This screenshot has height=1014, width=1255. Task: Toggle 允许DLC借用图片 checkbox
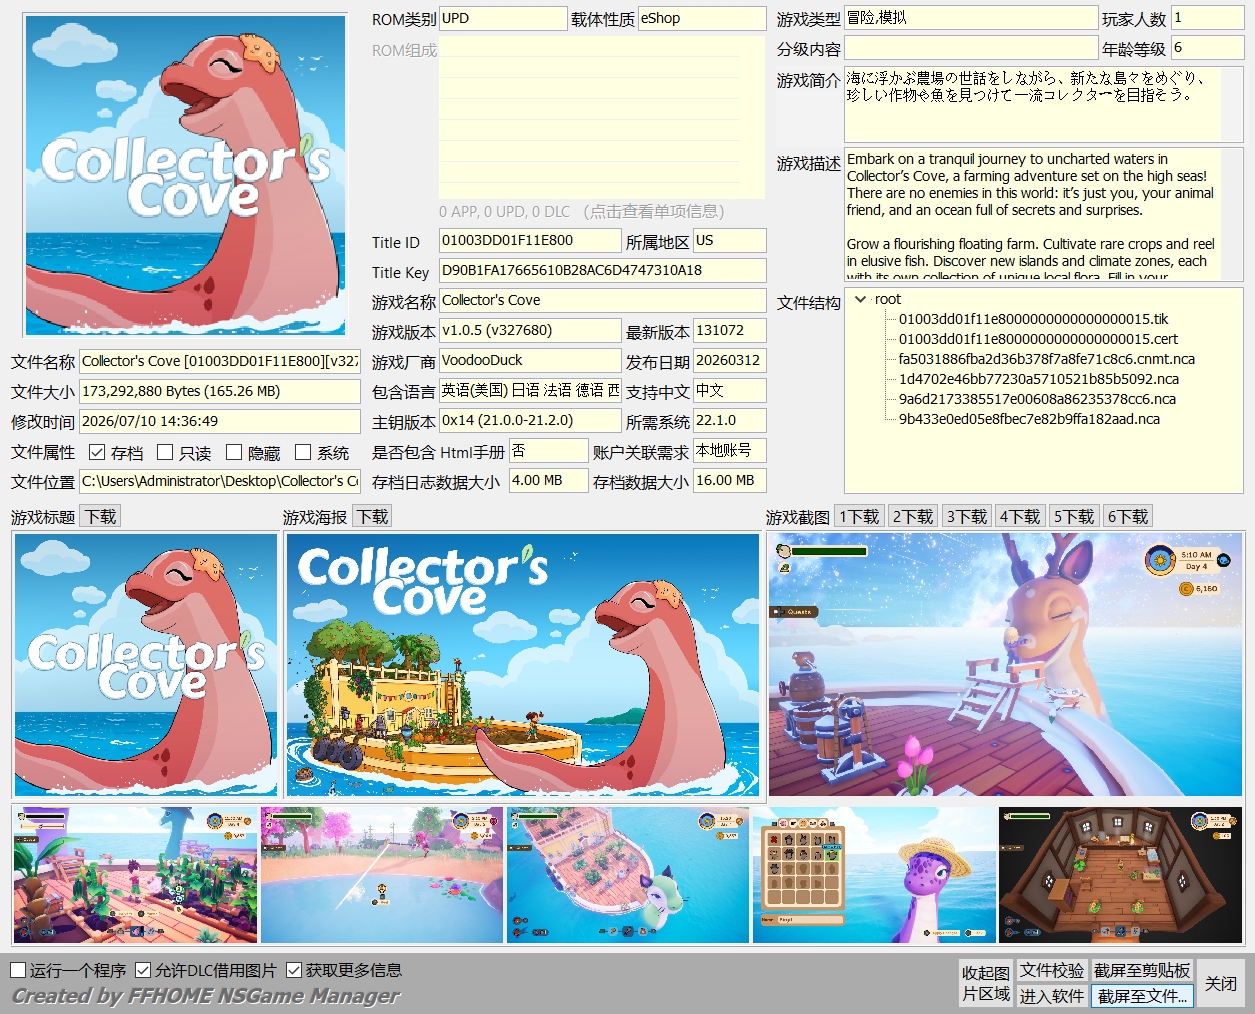click(143, 970)
